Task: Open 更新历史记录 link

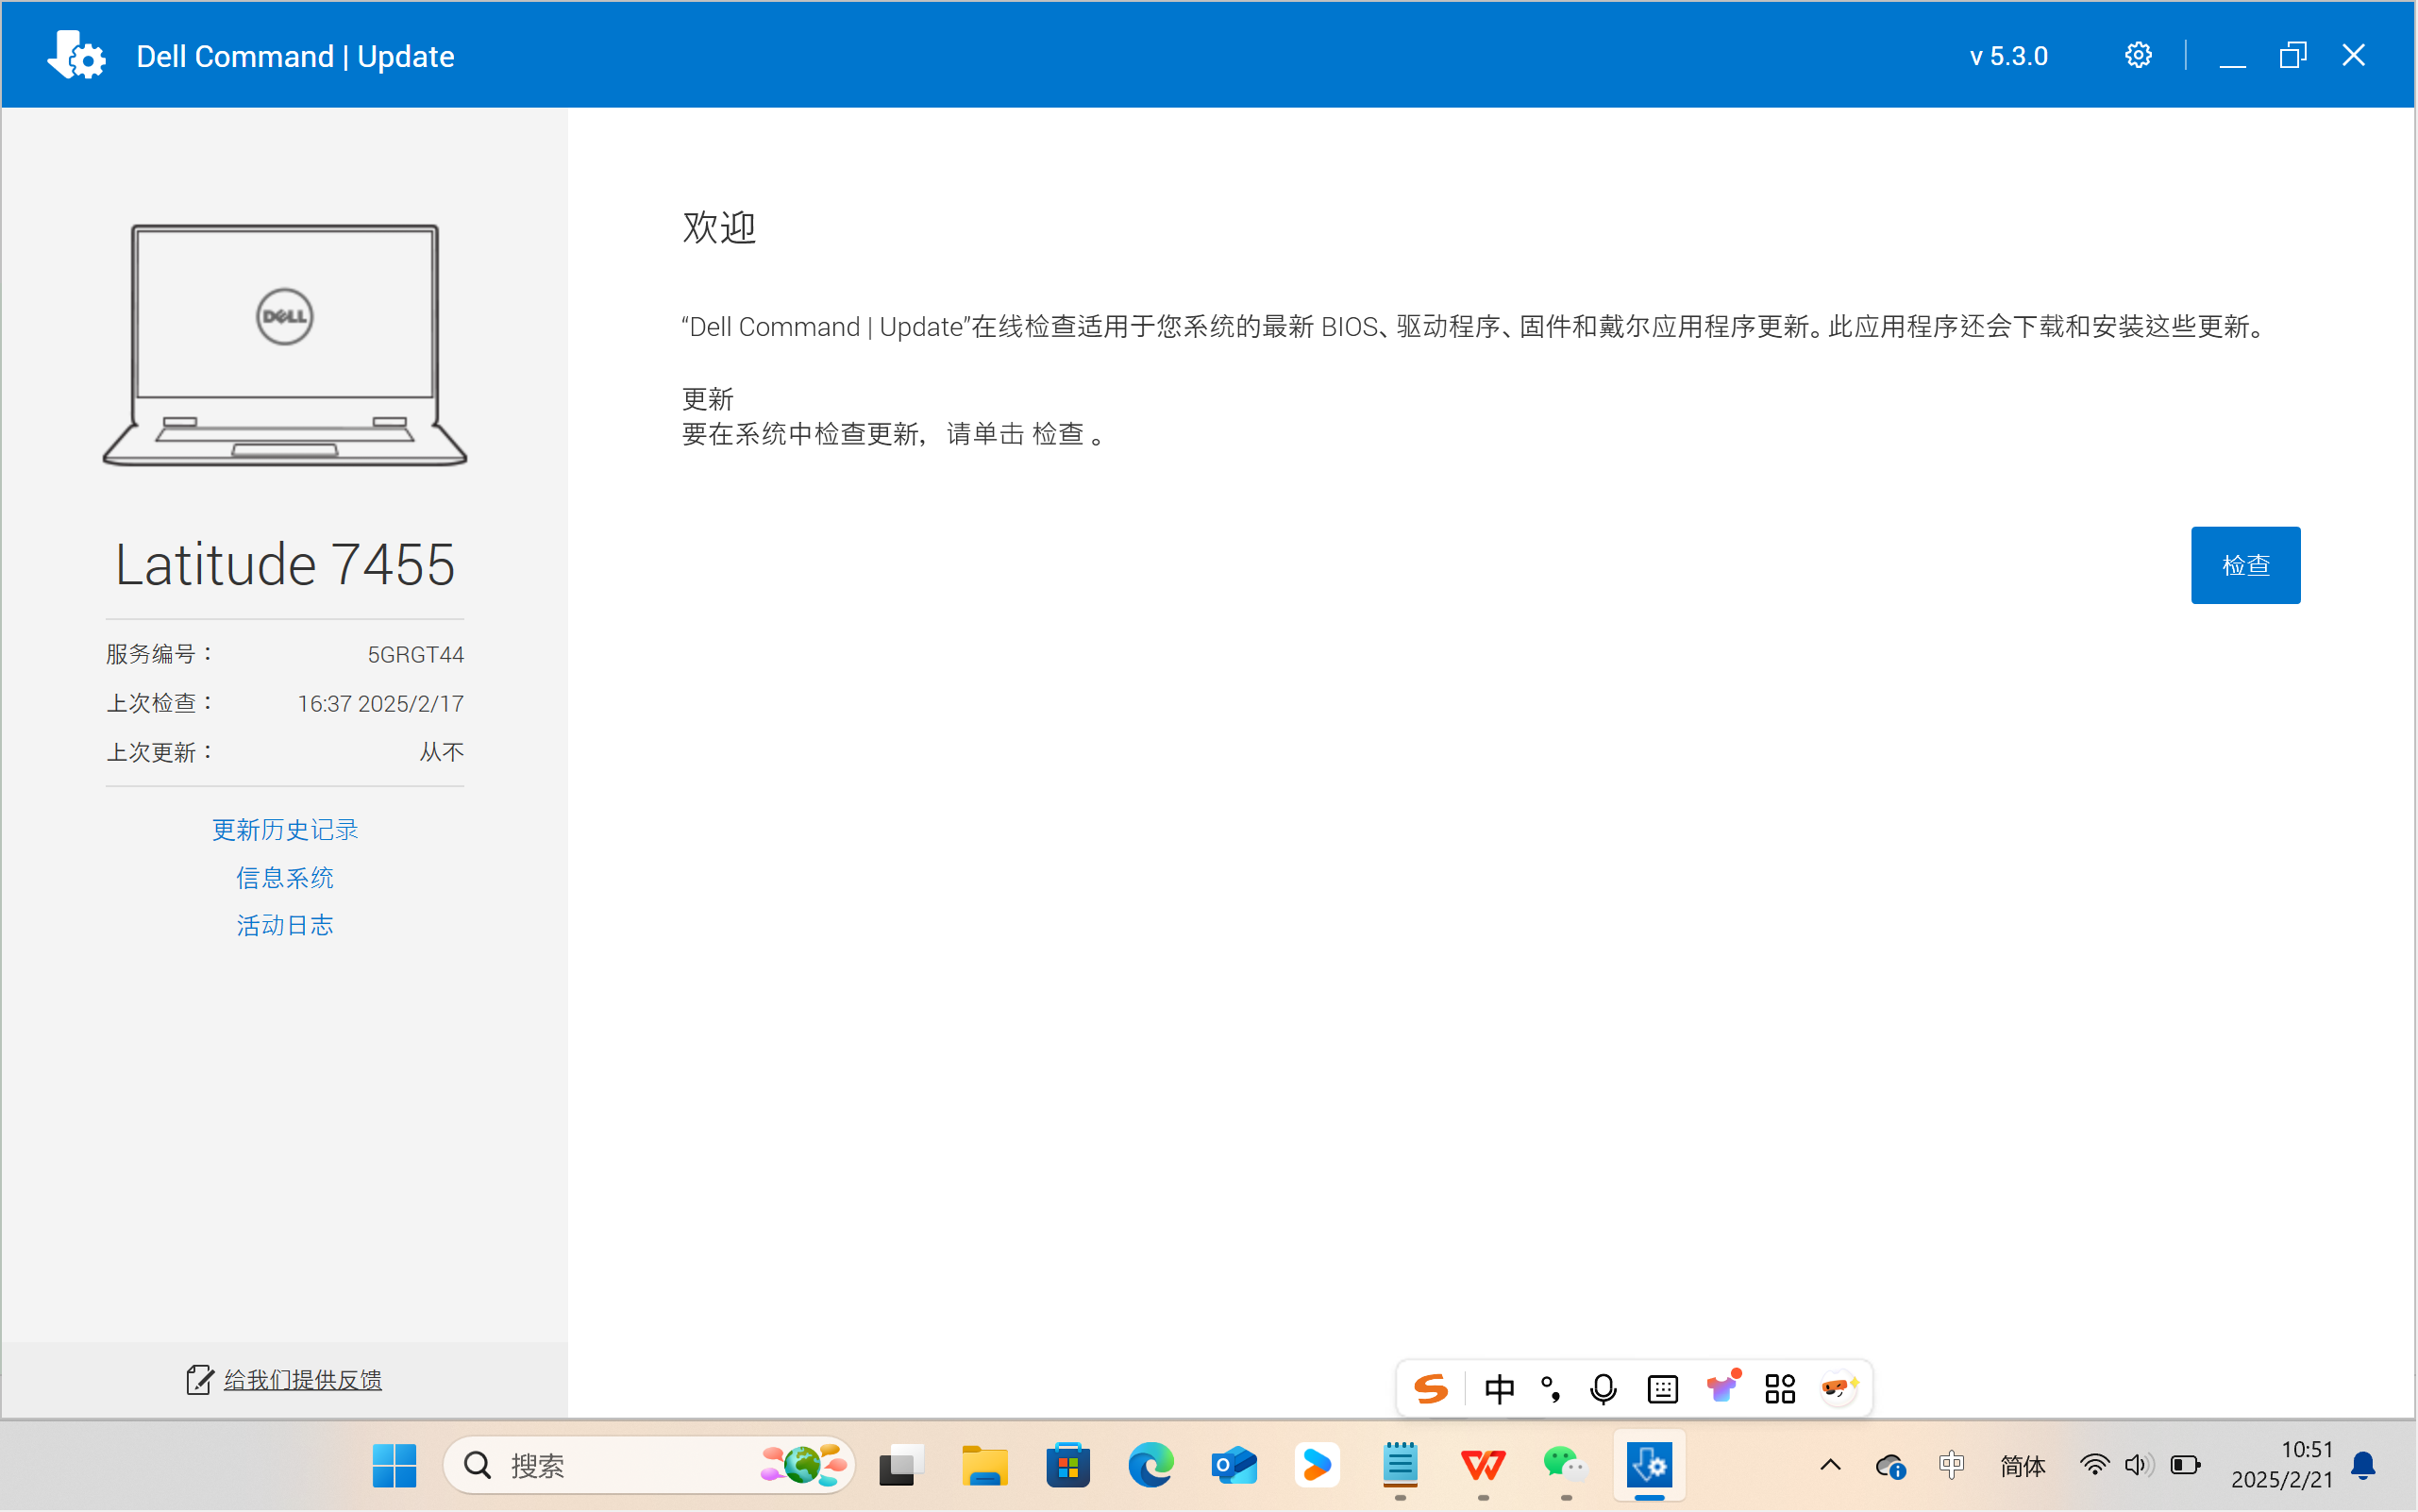Action: coord(285,829)
